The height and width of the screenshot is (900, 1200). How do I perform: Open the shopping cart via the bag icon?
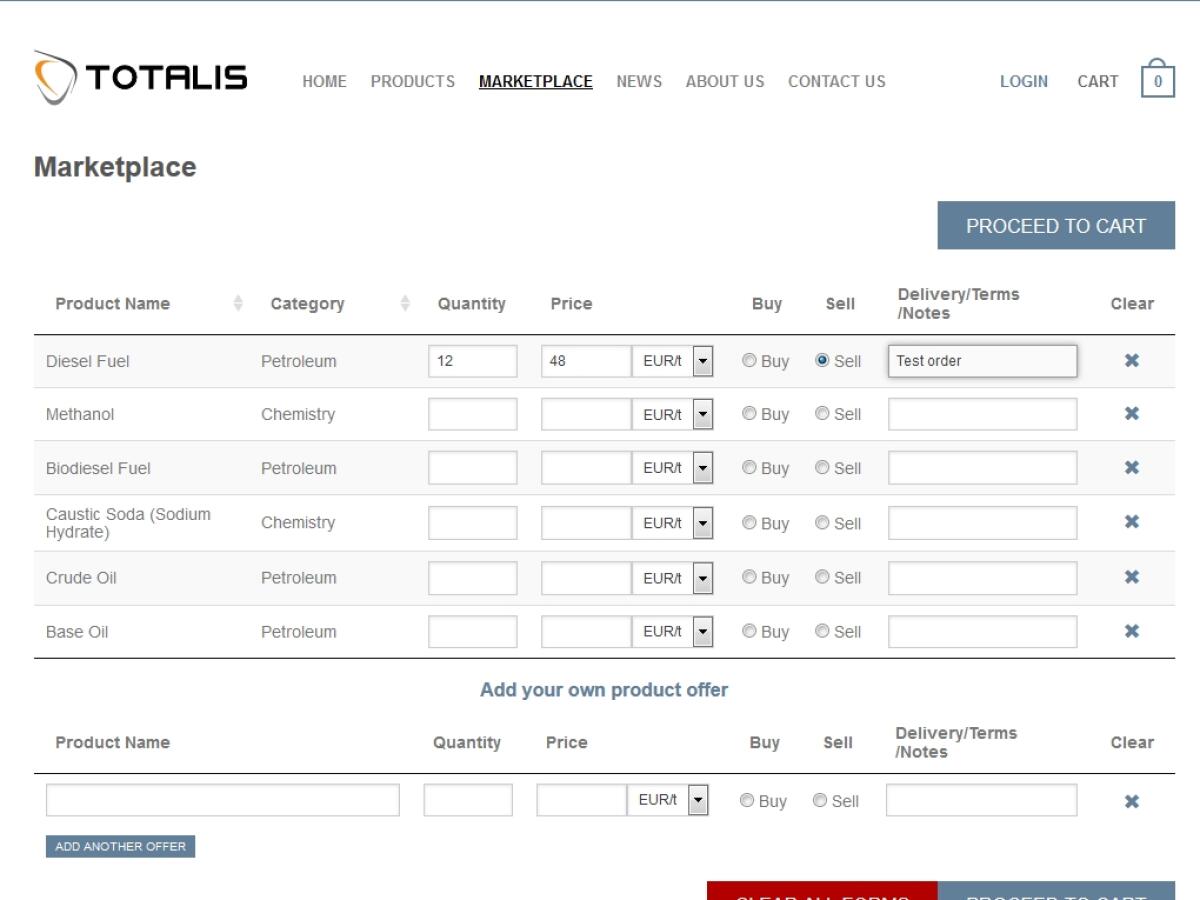pyautogui.click(x=1156, y=80)
